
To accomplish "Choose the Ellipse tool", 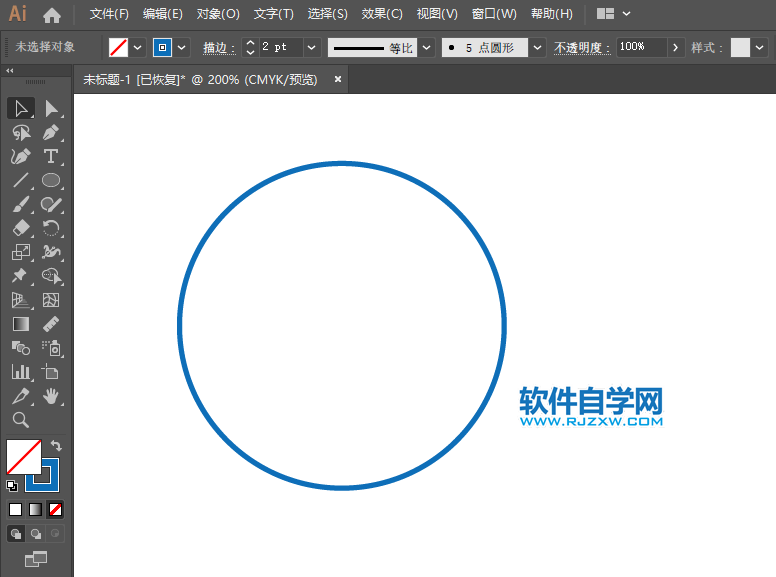I will tap(51, 181).
